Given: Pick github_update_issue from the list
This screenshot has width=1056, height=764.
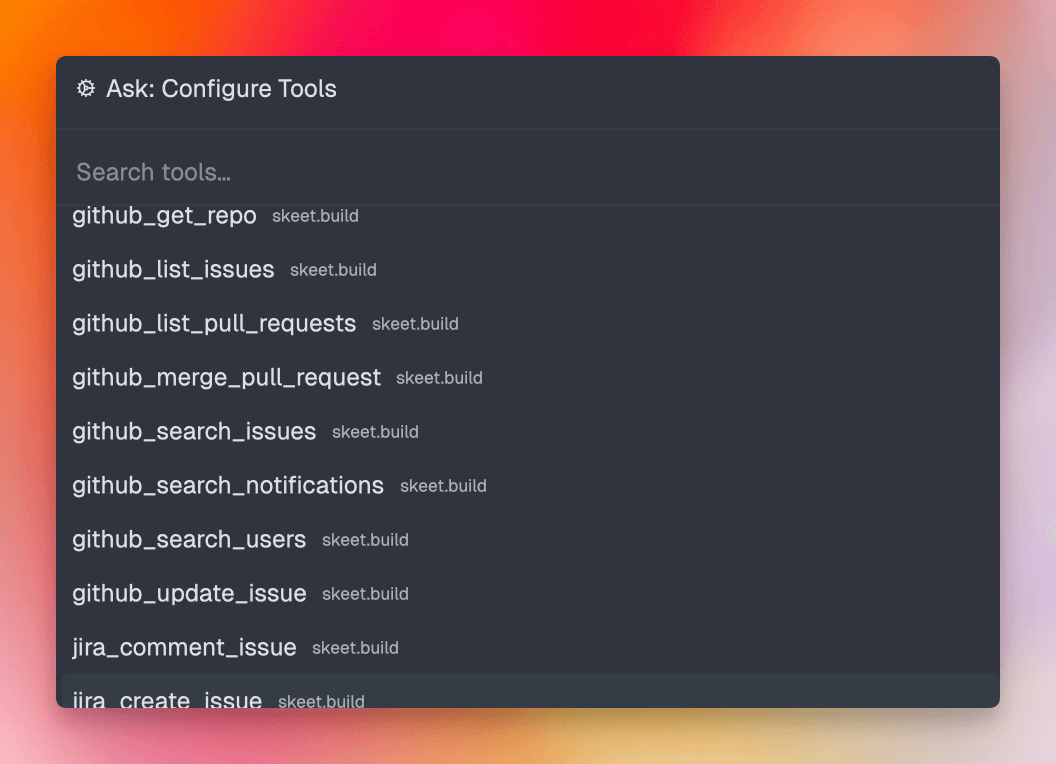Looking at the screenshot, I should 530,593.
